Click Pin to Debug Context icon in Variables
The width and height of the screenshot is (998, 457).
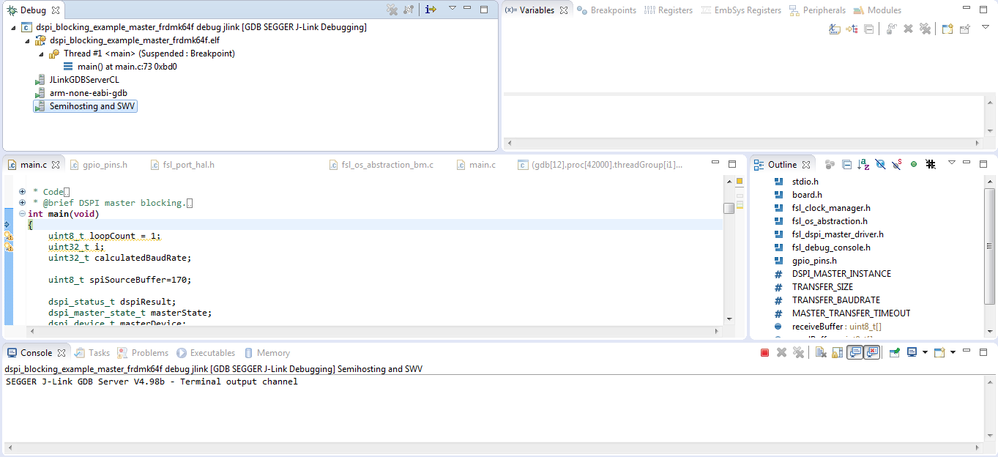point(965,29)
